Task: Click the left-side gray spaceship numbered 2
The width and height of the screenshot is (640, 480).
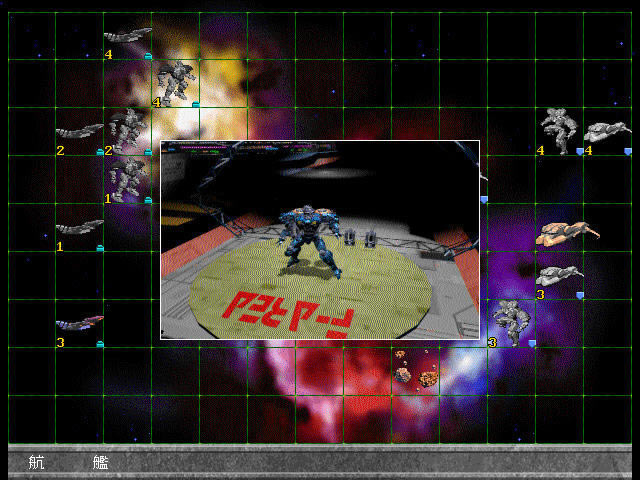Action: pyautogui.click(x=79, y=131)
